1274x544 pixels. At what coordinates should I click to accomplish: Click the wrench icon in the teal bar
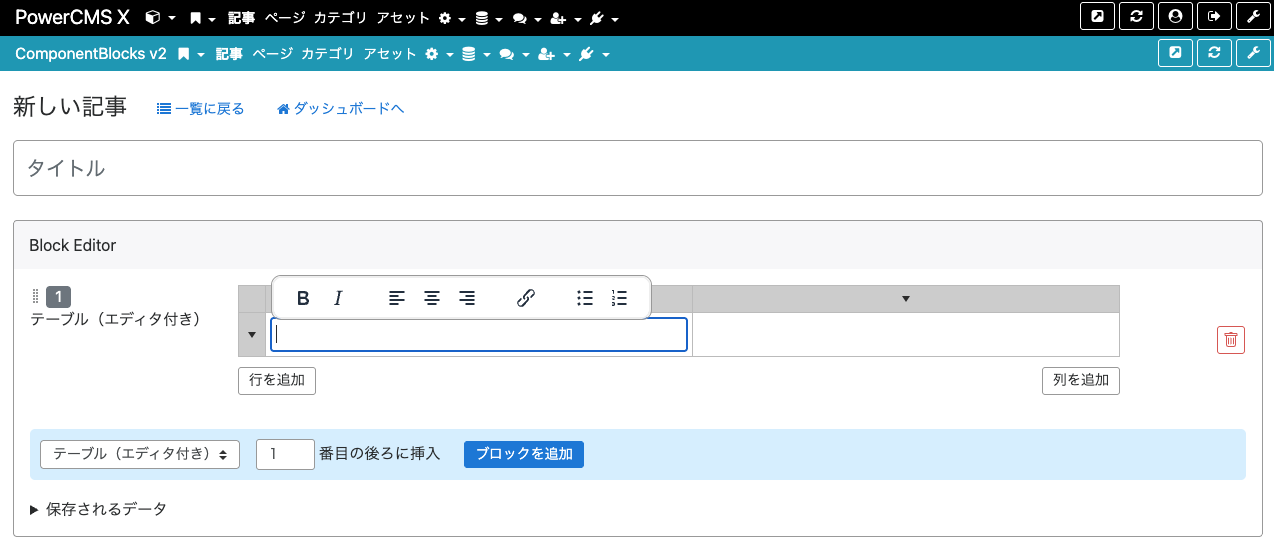click(1253, 53)
